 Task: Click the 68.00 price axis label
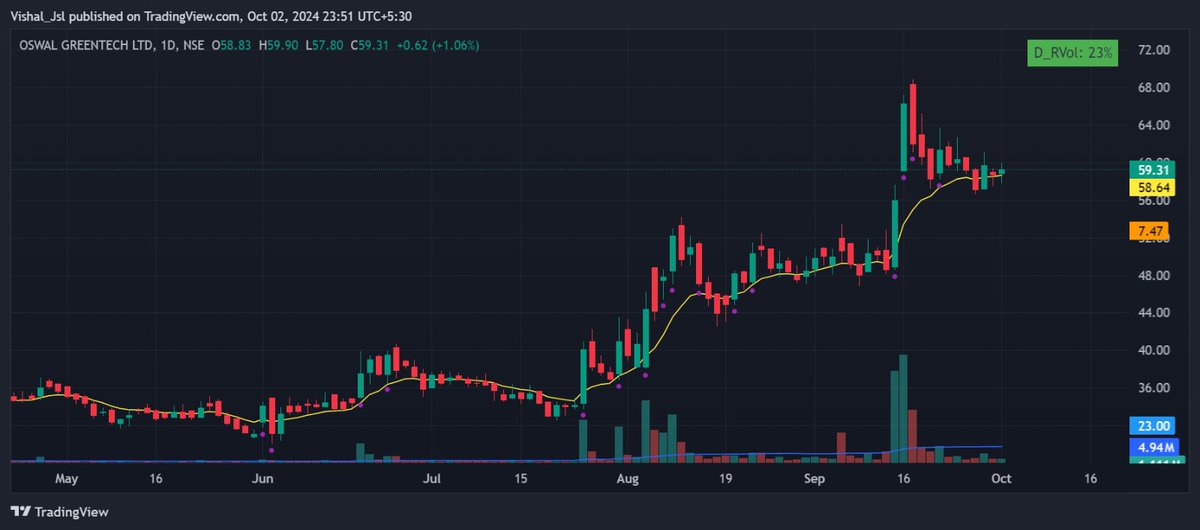click(1153, 88)
